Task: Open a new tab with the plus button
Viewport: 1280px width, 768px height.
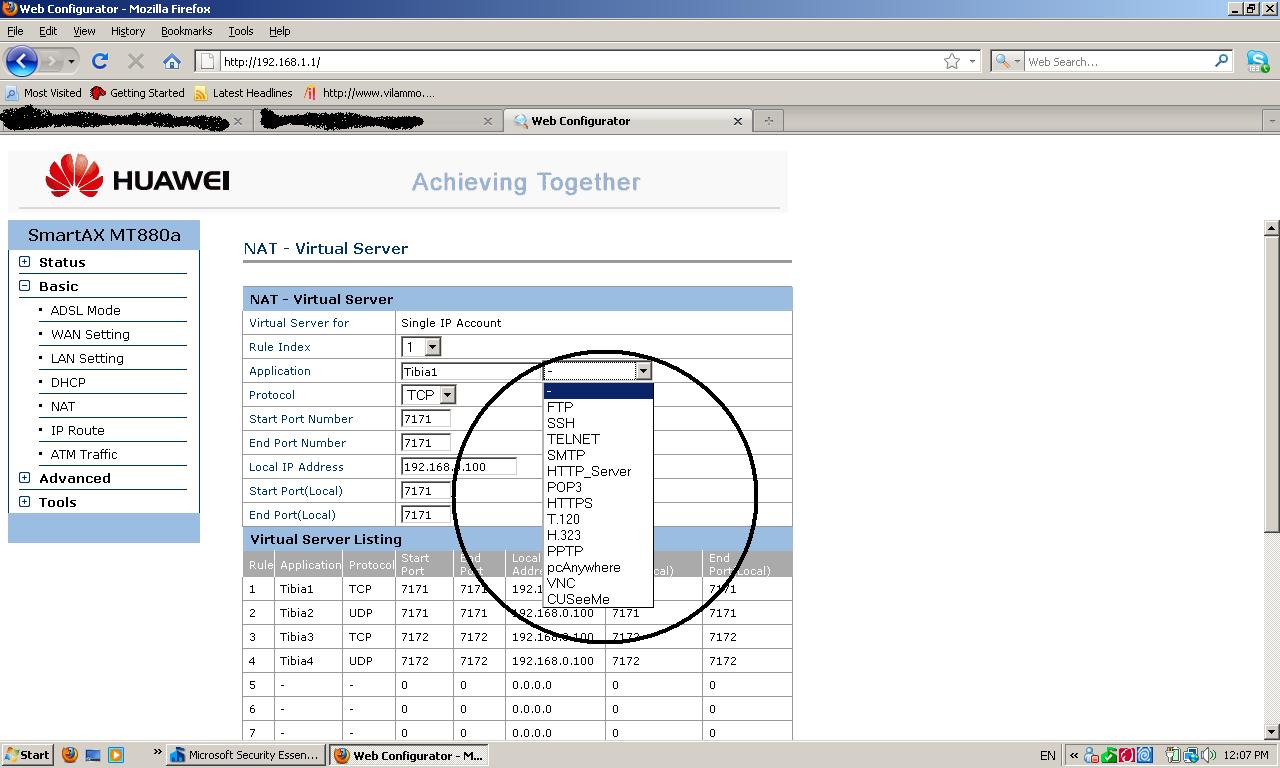Action: 769,121
